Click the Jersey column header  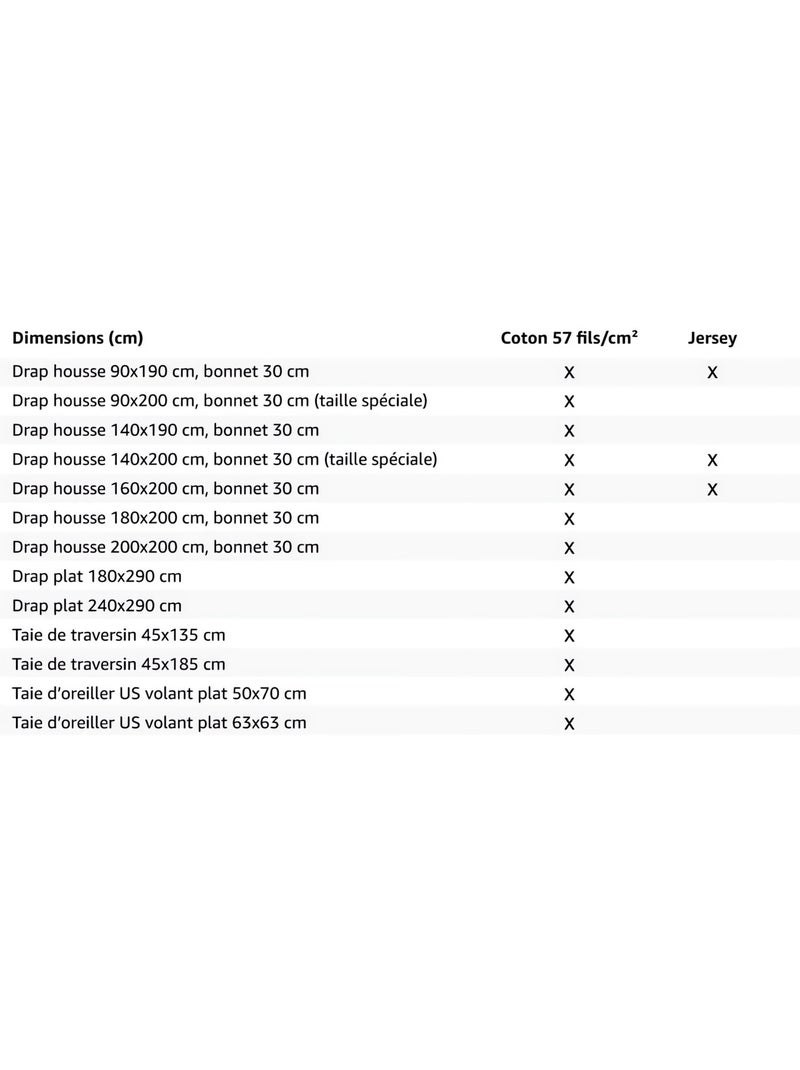point(712,338)
